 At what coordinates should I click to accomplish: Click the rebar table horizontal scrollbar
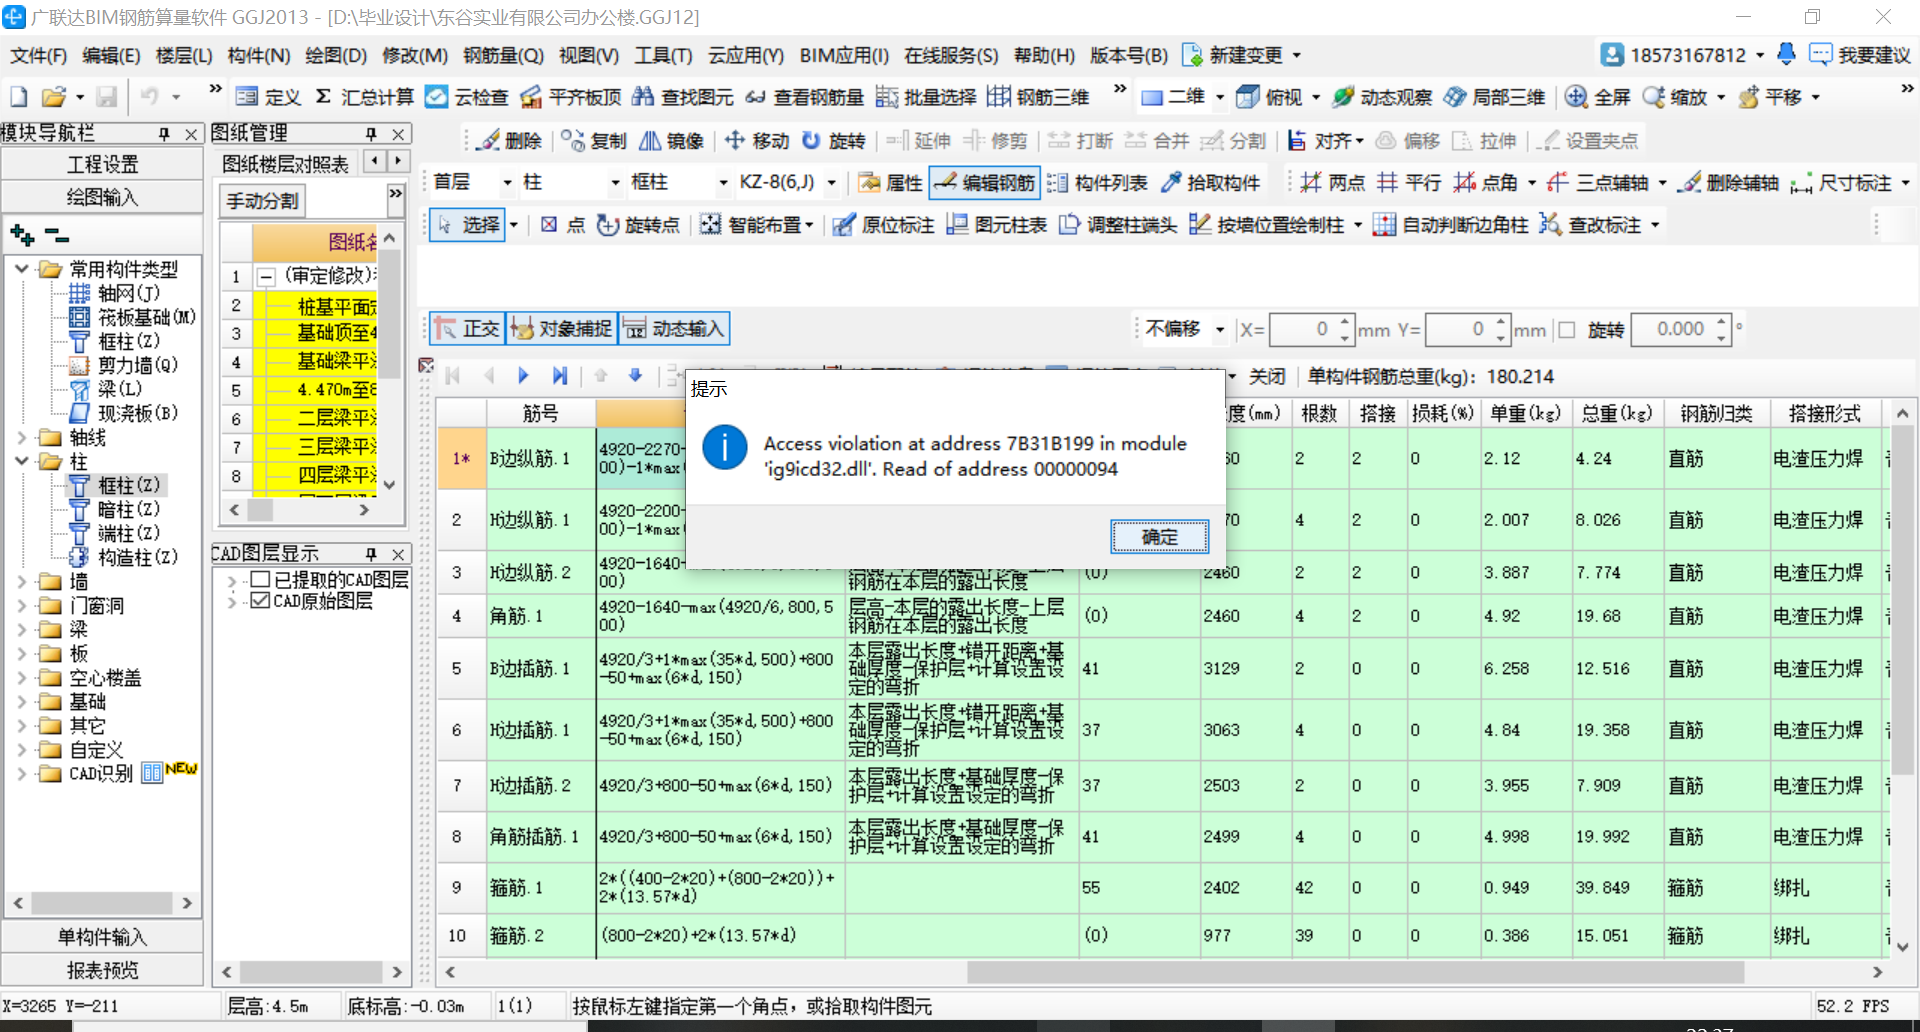[1355, 972]
